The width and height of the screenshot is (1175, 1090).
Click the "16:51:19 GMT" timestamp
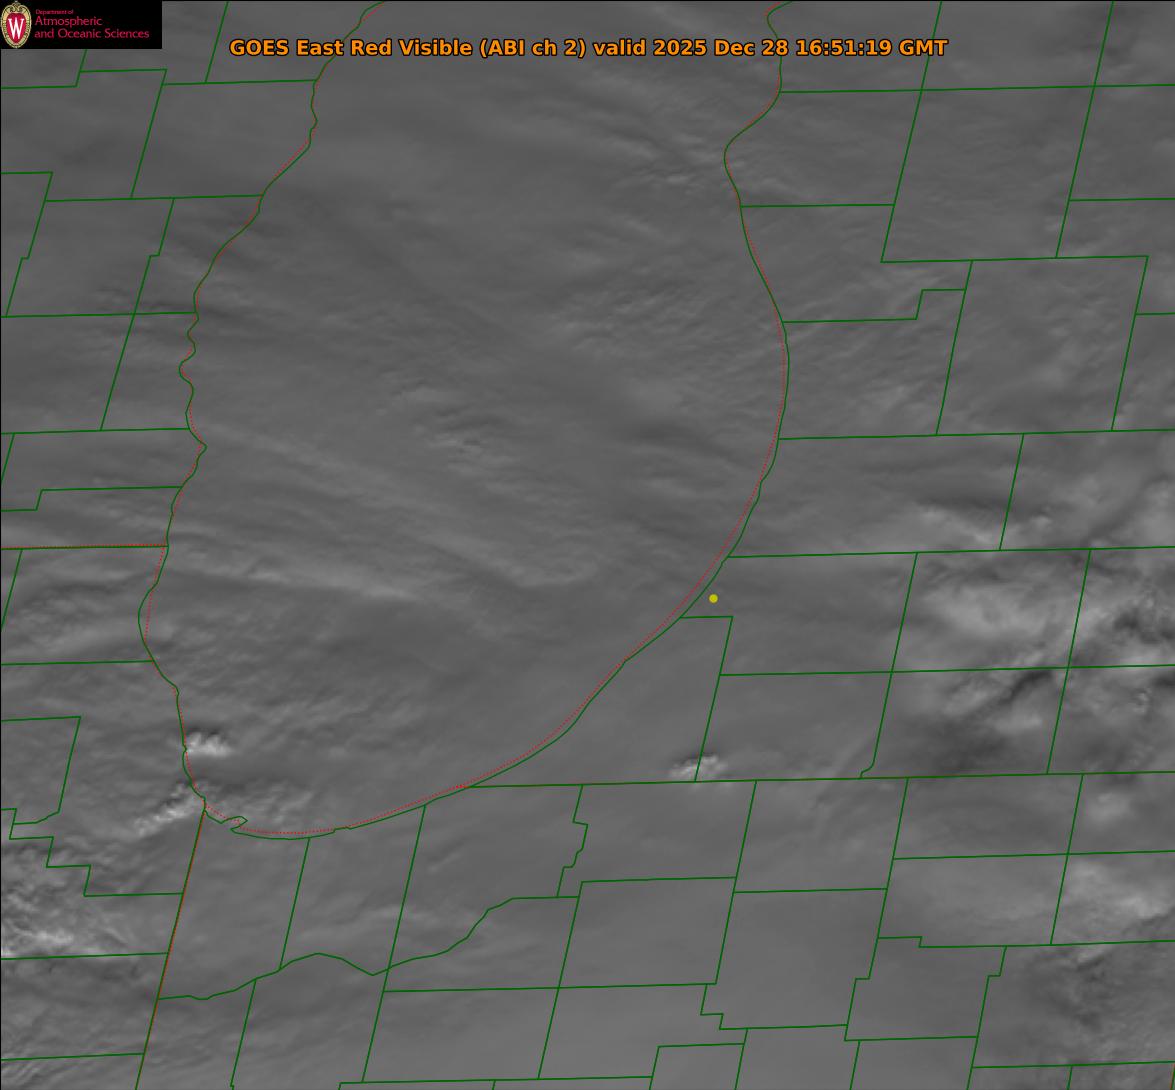click(870, 48)
